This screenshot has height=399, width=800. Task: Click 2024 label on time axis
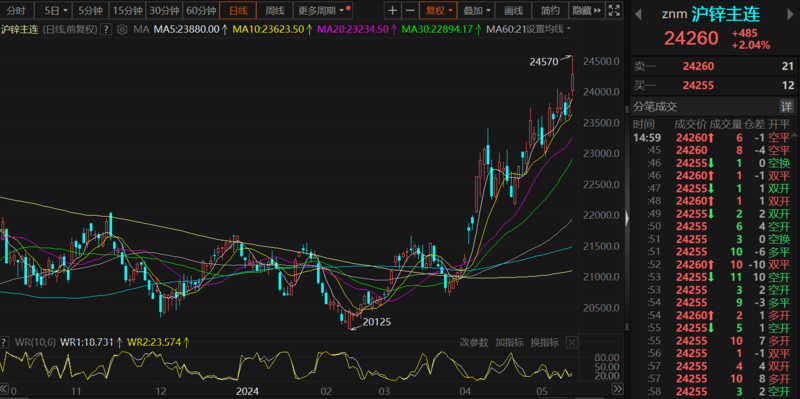click(x=247, y=391)
